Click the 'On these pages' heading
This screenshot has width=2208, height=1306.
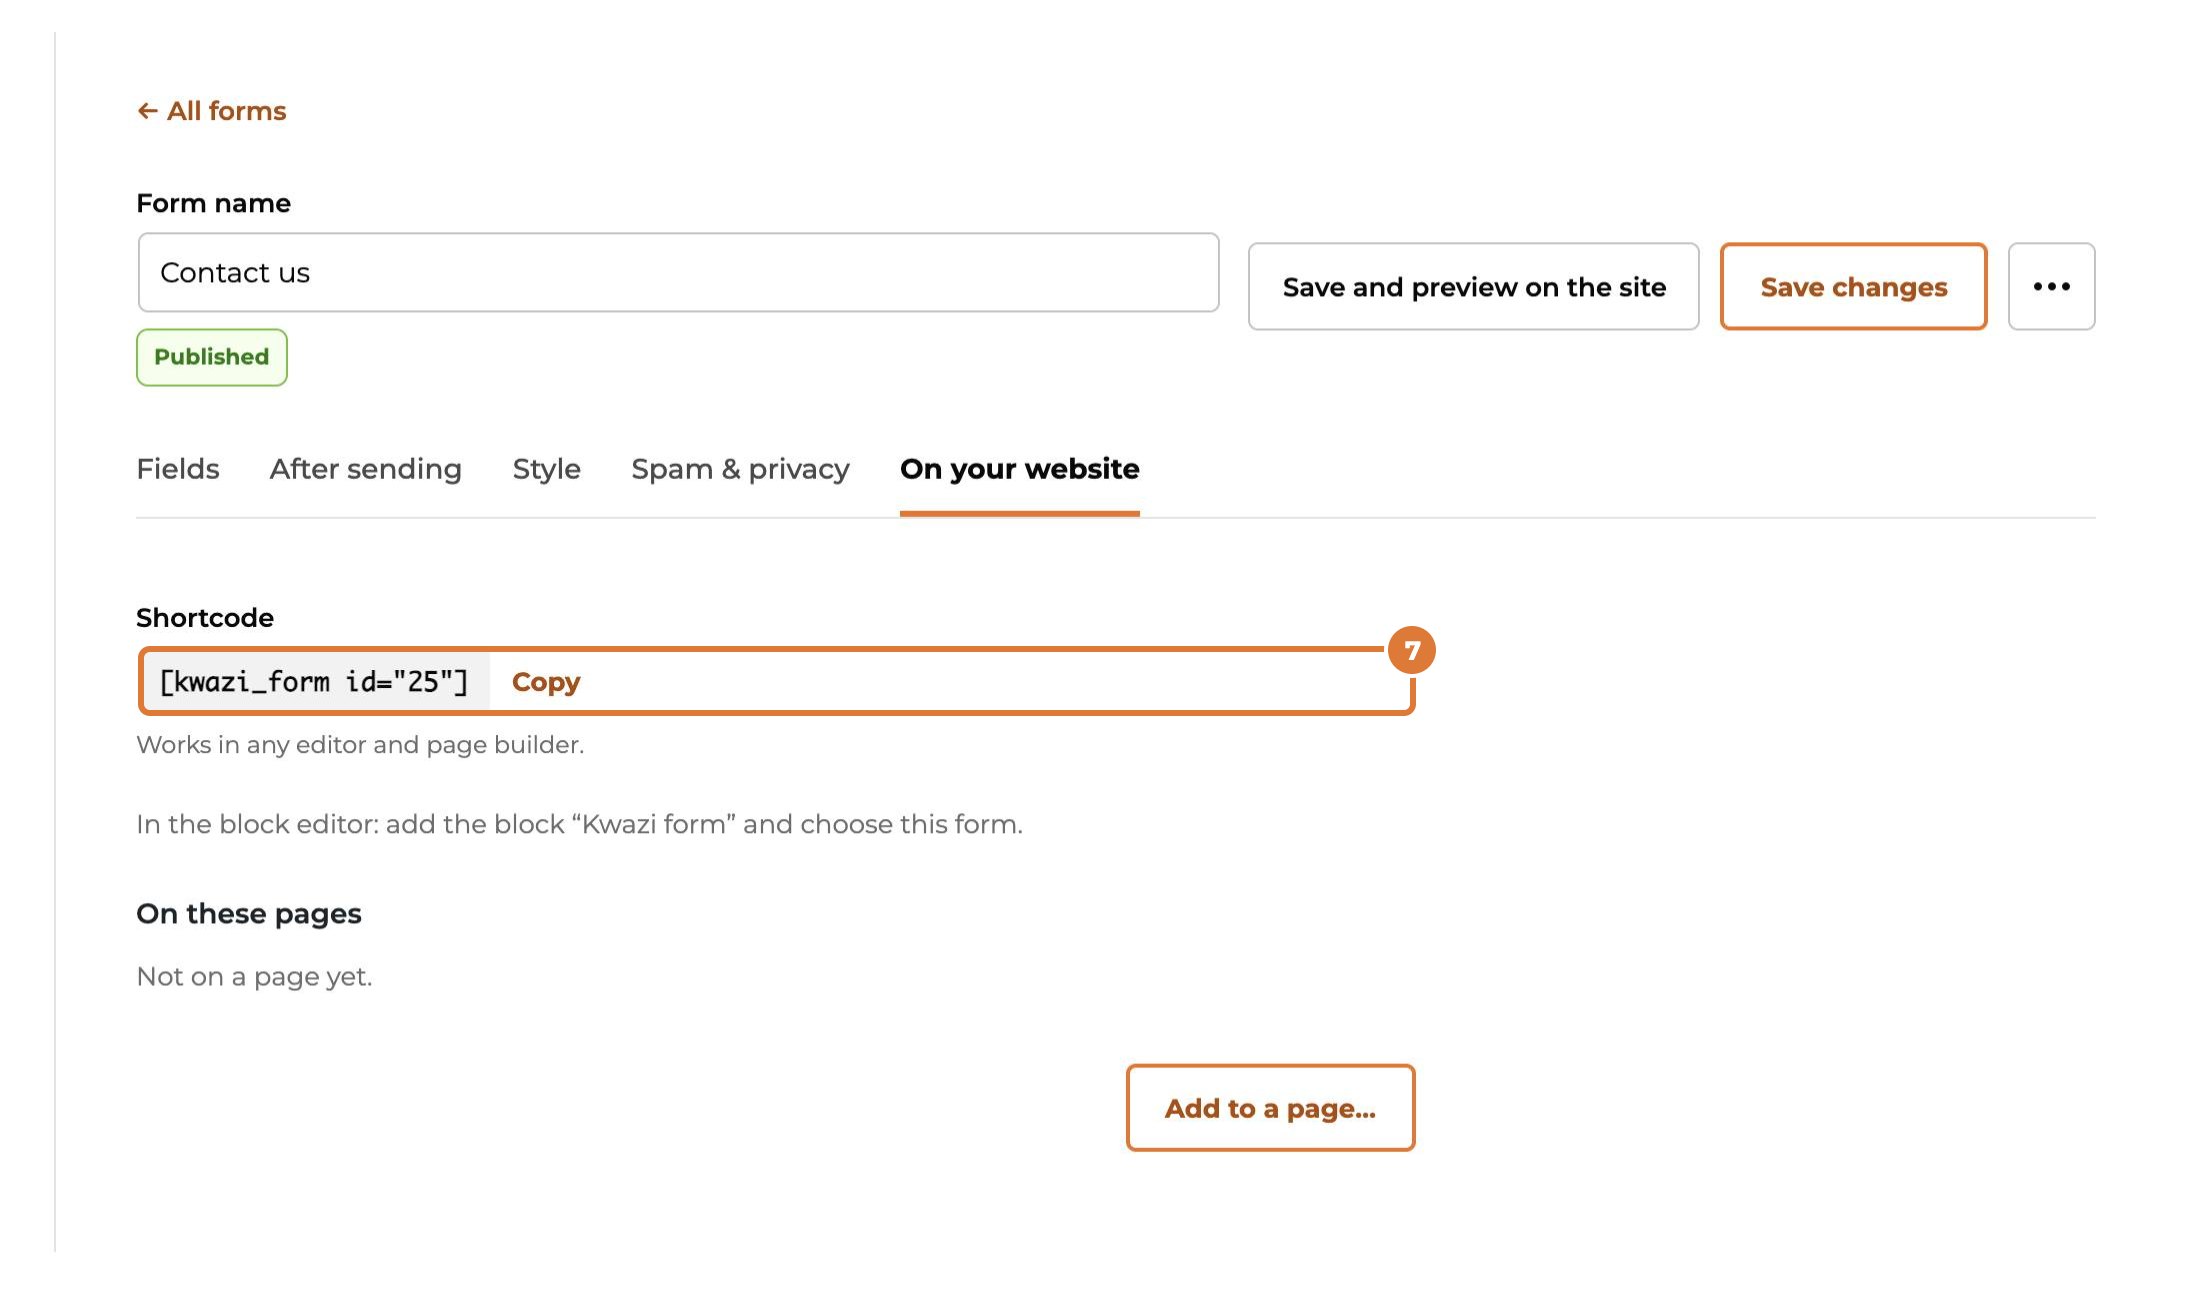click(x=249, y=914)
